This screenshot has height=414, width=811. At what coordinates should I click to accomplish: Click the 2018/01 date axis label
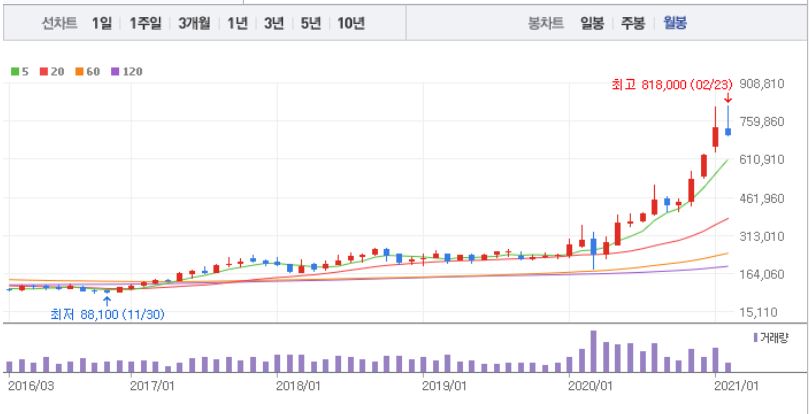click(298, 385)
